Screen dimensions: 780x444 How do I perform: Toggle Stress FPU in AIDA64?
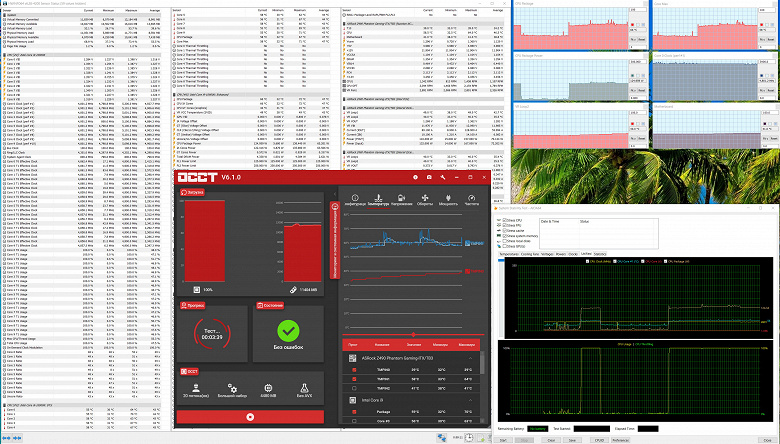pos(504,225)
